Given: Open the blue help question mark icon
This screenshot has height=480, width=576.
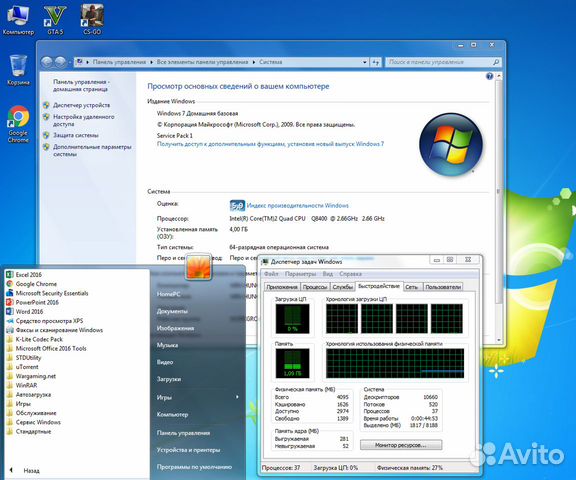Looking at the screenshot, I should tap(489, 76).
